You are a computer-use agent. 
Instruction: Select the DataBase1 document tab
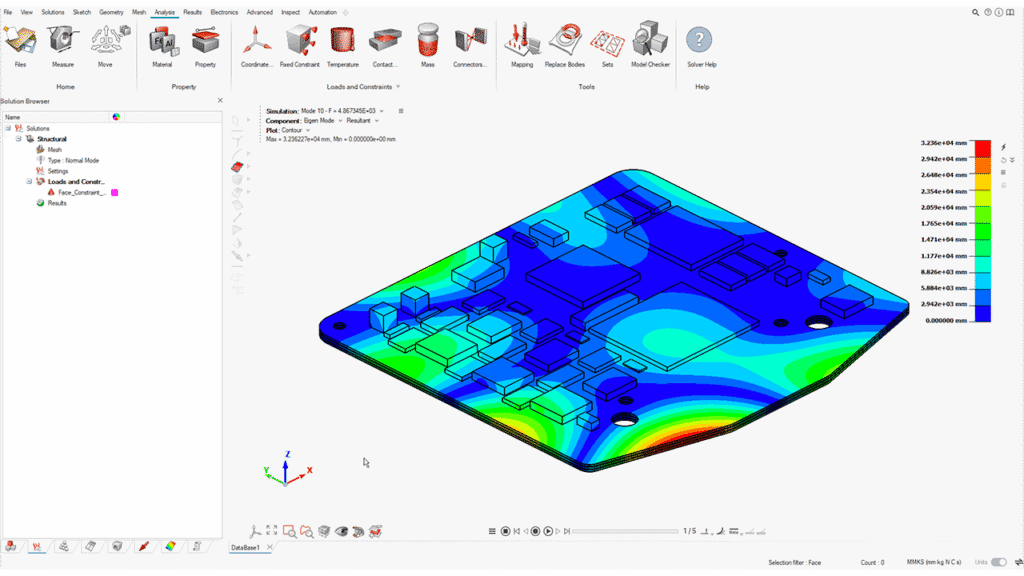tap(246, 547)
